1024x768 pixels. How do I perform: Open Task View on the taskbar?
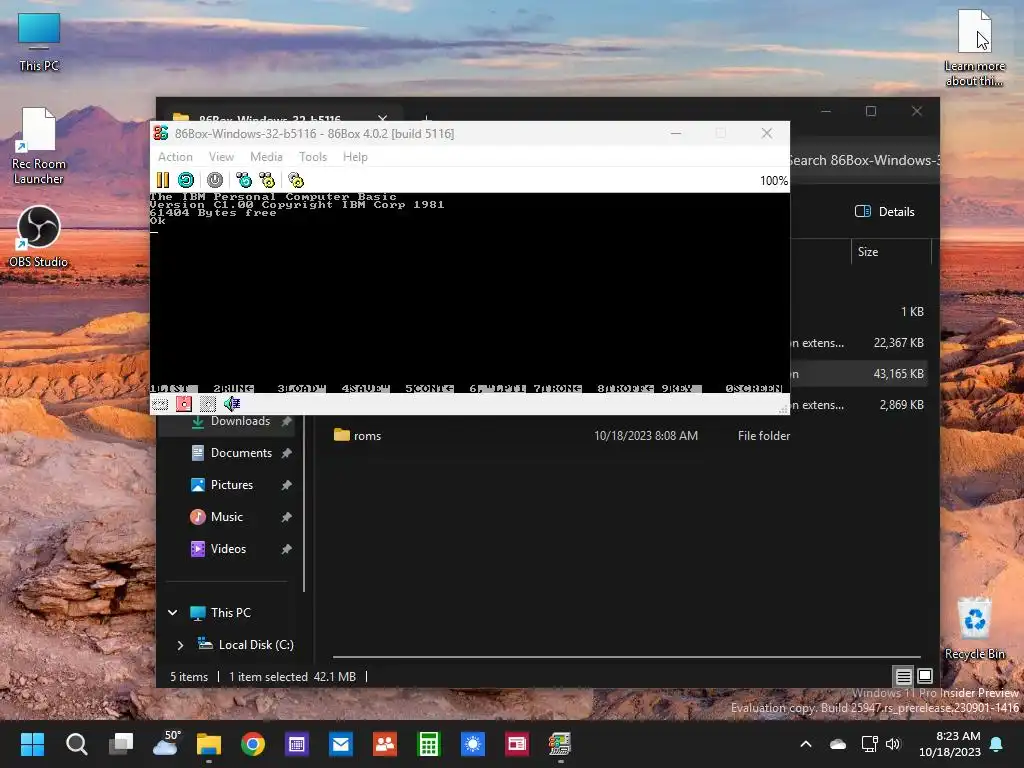click(x=121, y=744)
